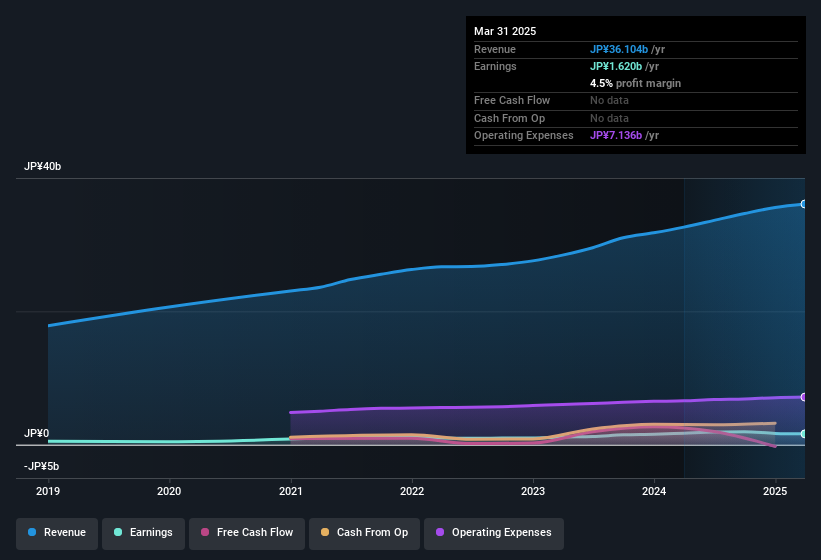Click the 2024 x-axis label
Image resolution: width=821 pixels, height=560 pixels.
[x=654, y=491]
